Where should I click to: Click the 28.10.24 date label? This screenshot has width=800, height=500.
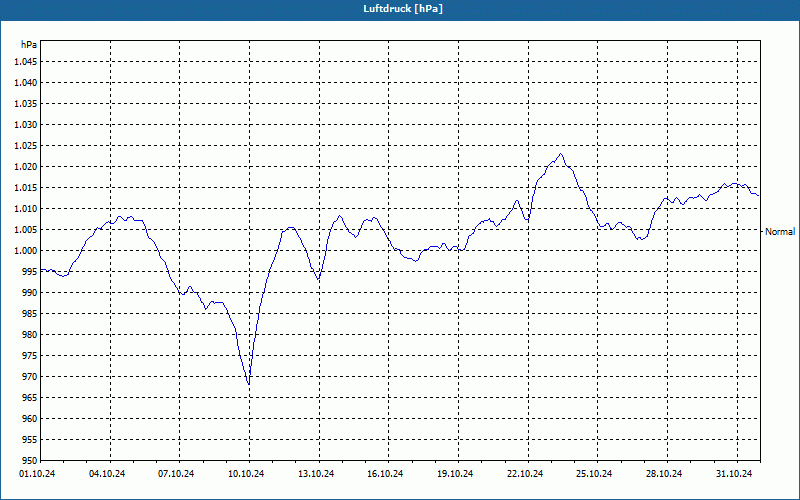[x=664, y=474]
